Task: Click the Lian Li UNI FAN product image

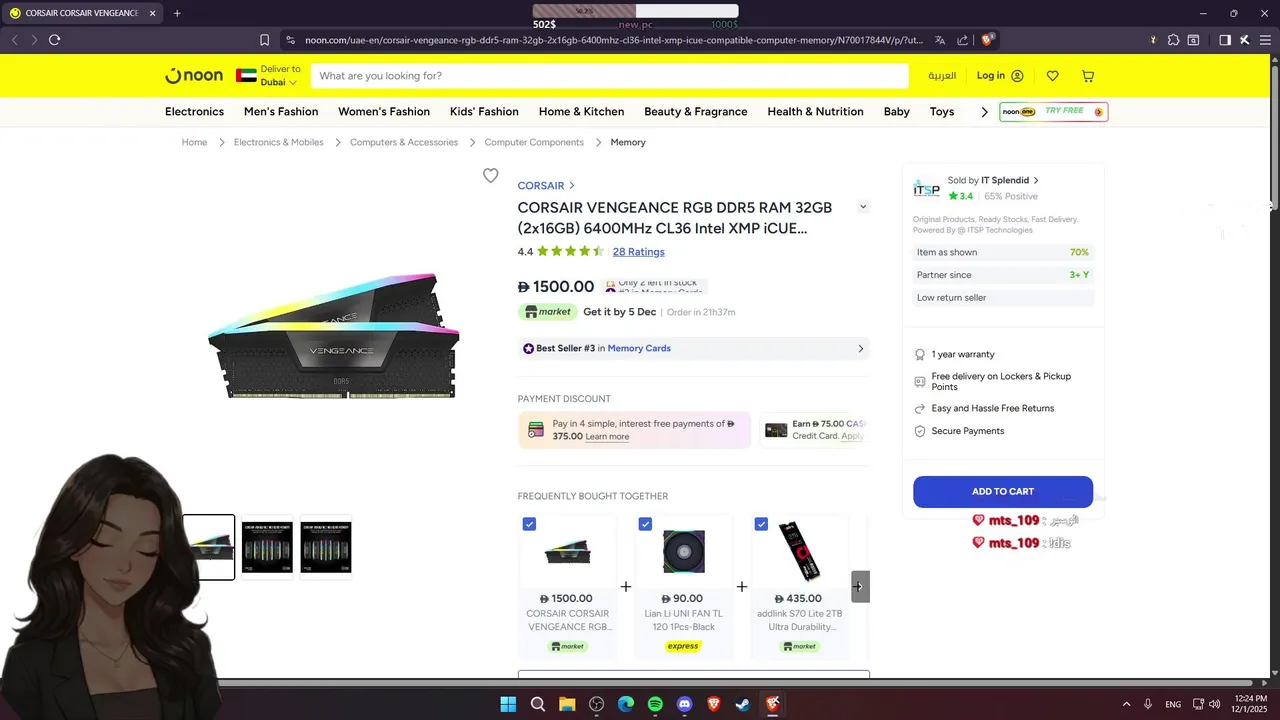Action: click(x=684, y=551)
